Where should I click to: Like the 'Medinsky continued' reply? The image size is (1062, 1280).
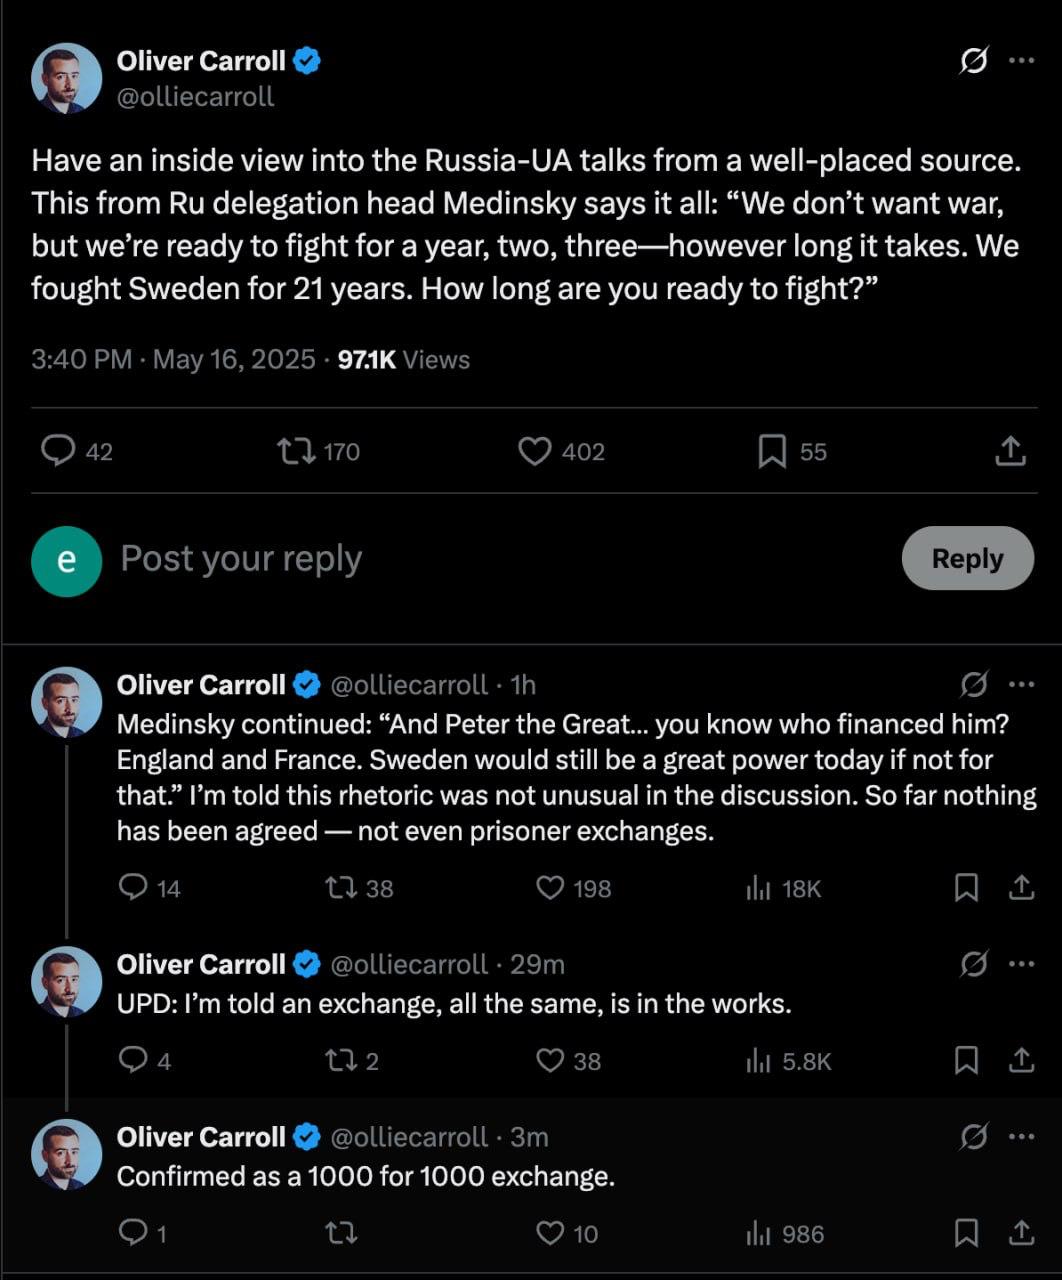click(551, 888)
